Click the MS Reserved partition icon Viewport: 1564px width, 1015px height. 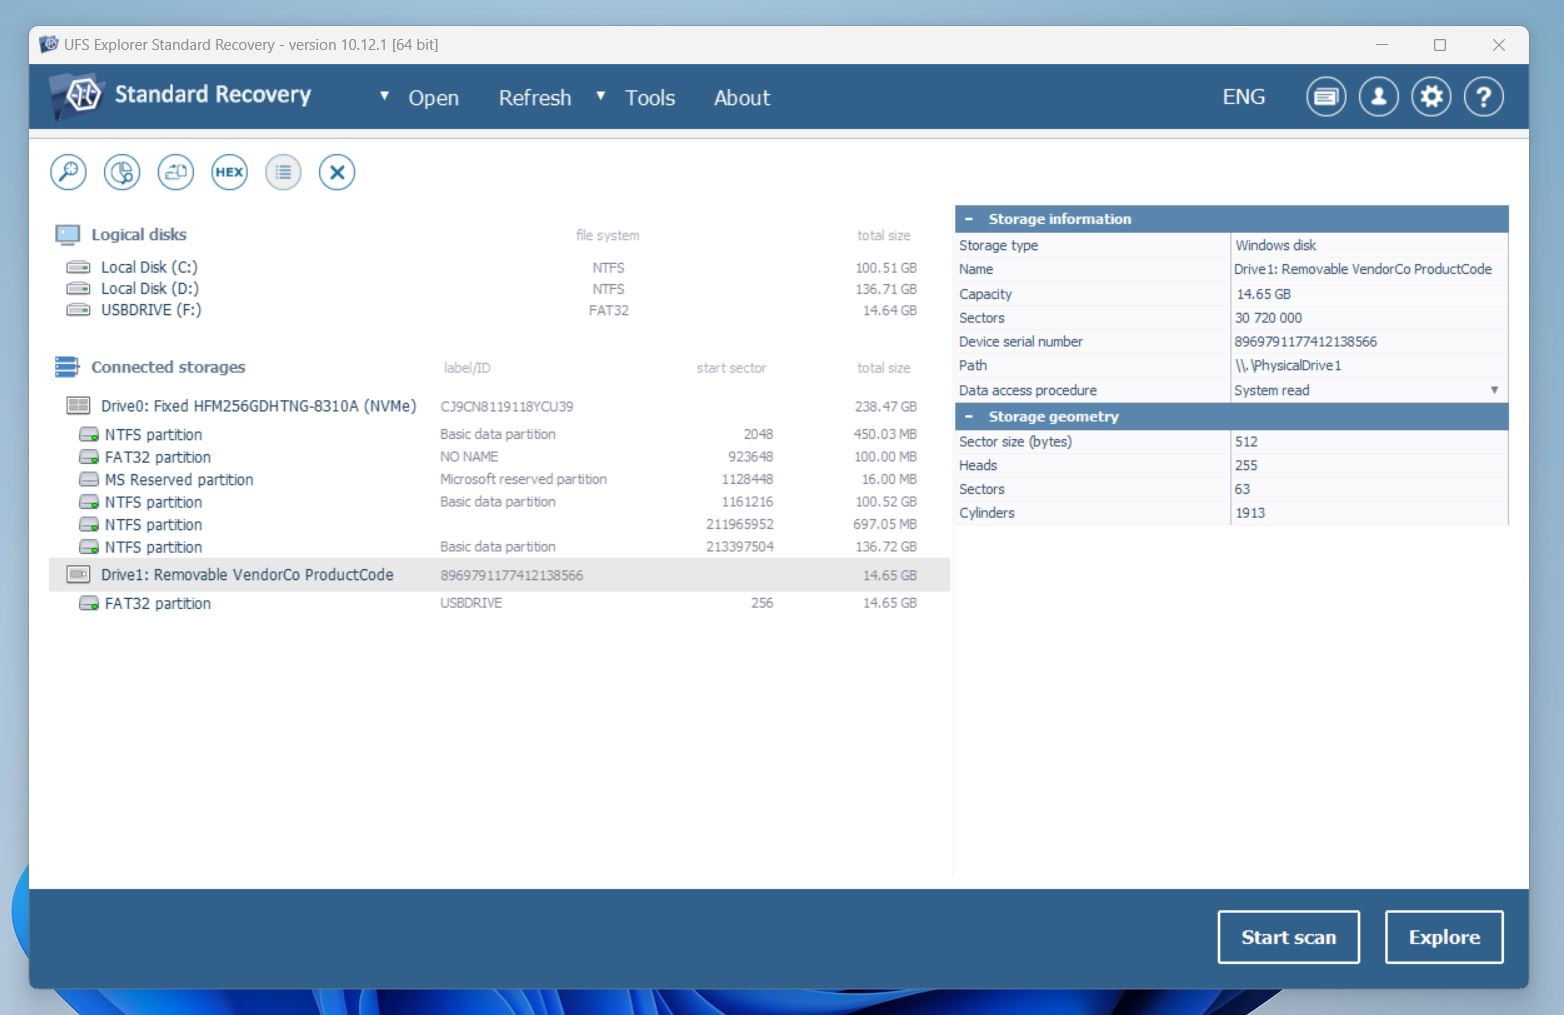click(89, 480)
